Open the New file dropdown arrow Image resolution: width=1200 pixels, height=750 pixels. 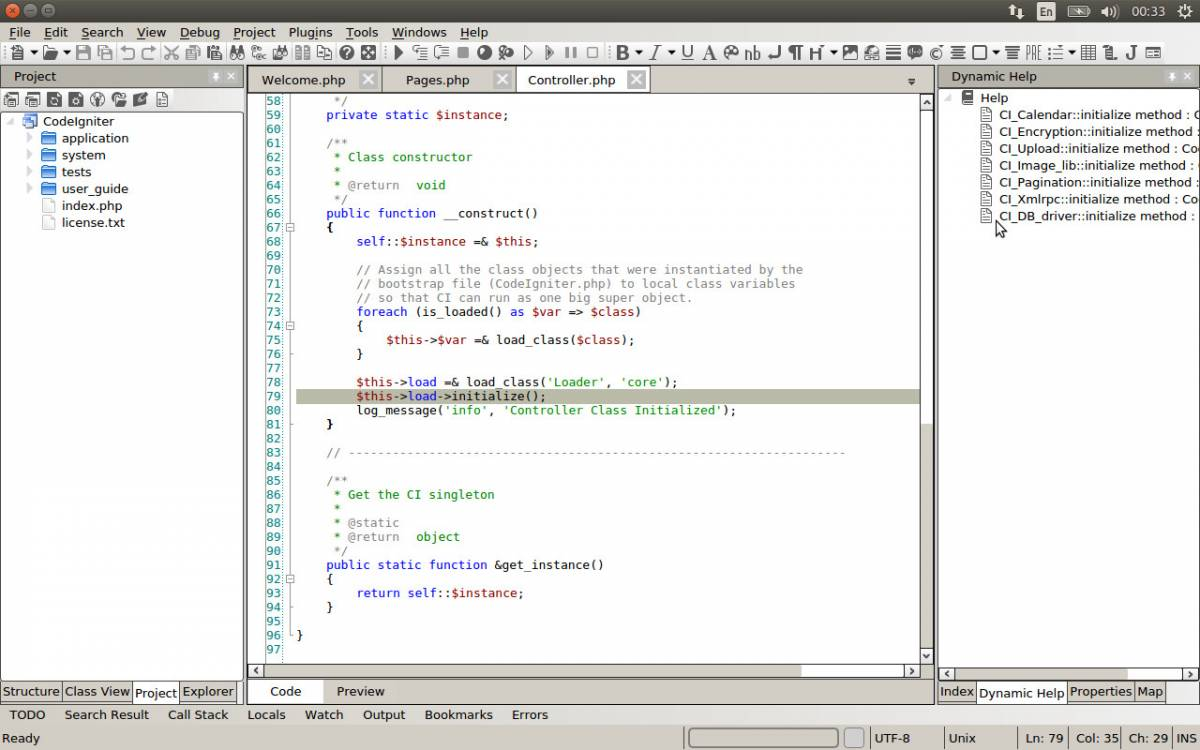[x=34, y=53]
